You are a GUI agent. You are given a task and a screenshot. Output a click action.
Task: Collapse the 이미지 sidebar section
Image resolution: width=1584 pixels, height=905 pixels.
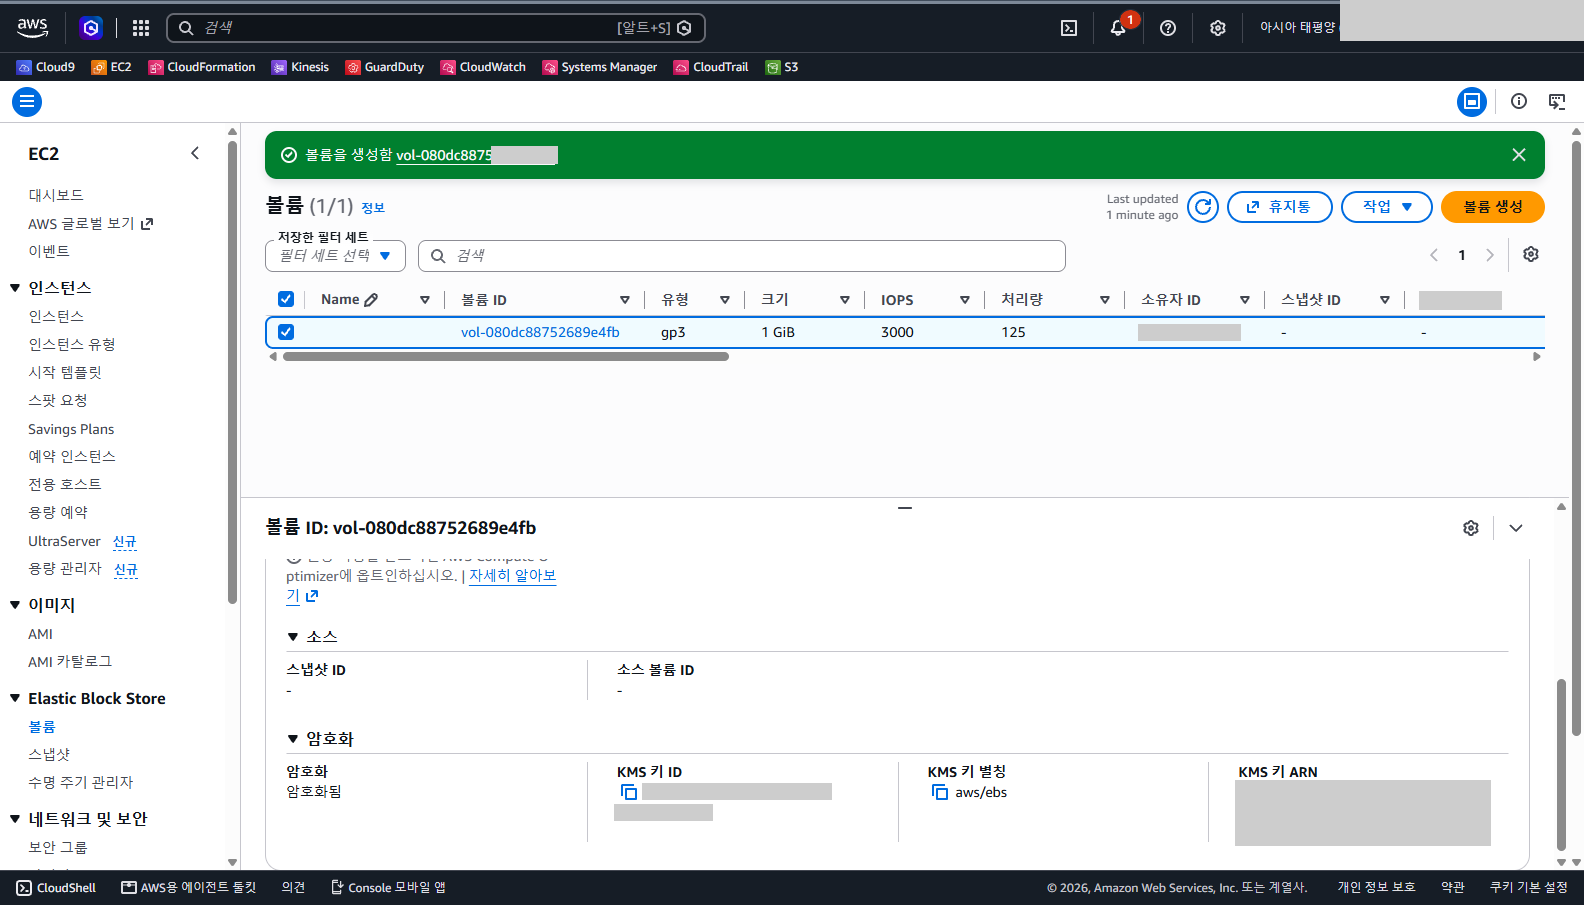pos(15,605)
